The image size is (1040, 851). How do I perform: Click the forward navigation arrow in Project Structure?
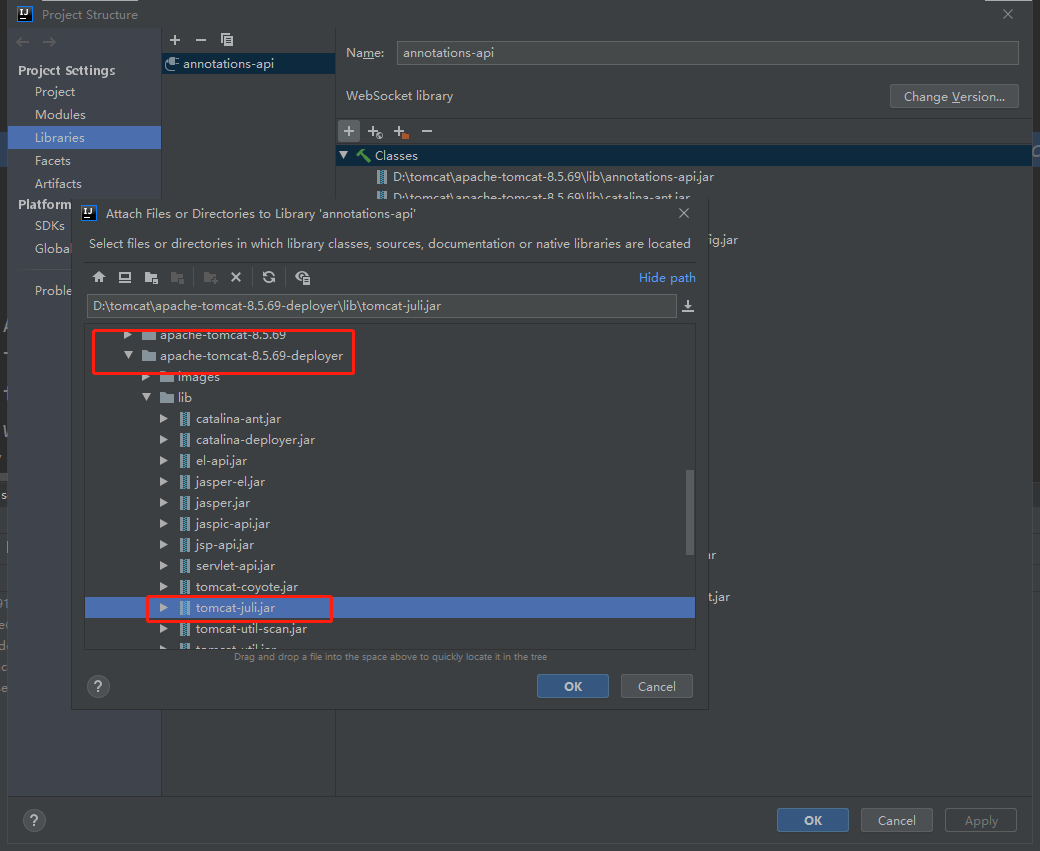point(49,42)
